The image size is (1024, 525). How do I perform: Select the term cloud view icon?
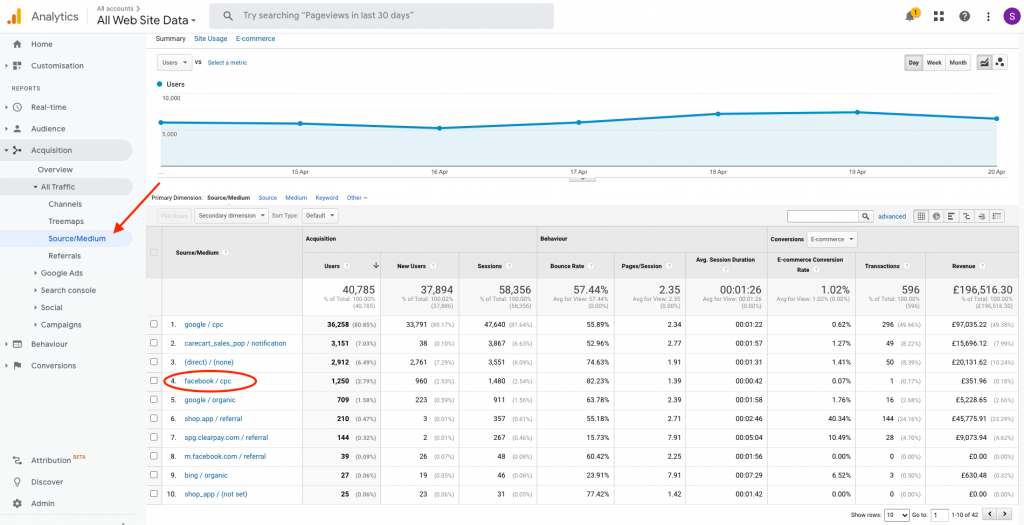pyautogui.click(x=982, y=216)
